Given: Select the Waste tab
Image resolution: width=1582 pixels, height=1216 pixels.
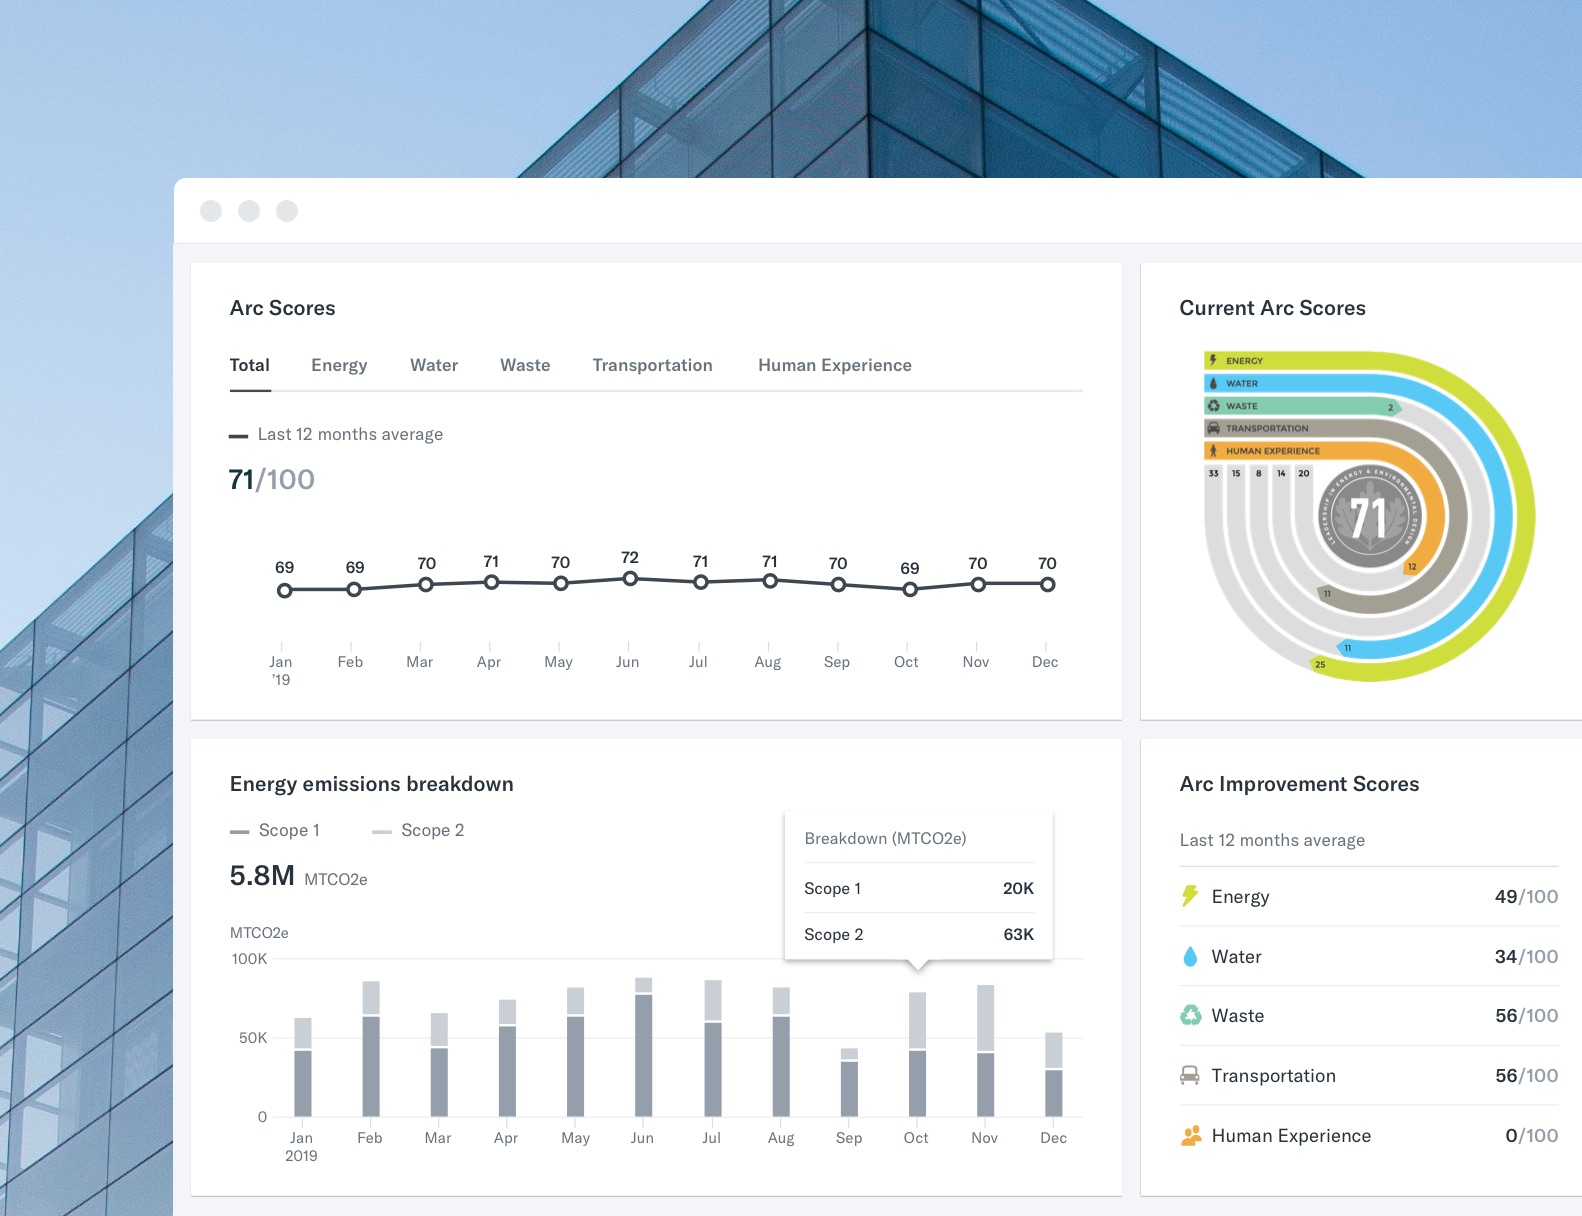Looking at the screenshot, I should 525,365.
